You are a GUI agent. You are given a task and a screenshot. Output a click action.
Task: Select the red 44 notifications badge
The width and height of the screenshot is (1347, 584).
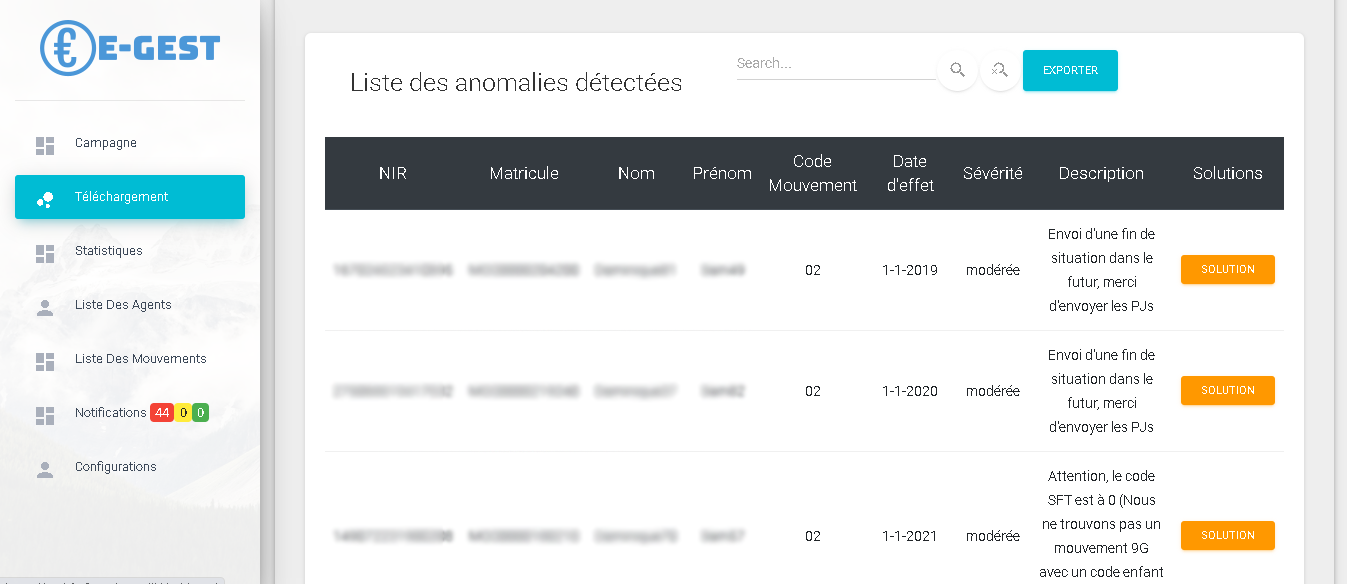[x=162, y=413]
